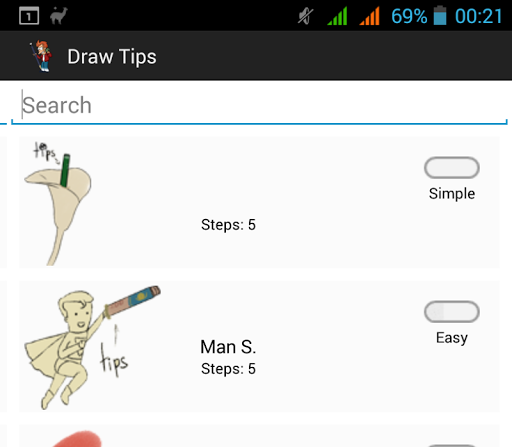Viewport: 512px width, 447px height.
Task: Tap the Draw Tips app icon
Action: [41, 56]
